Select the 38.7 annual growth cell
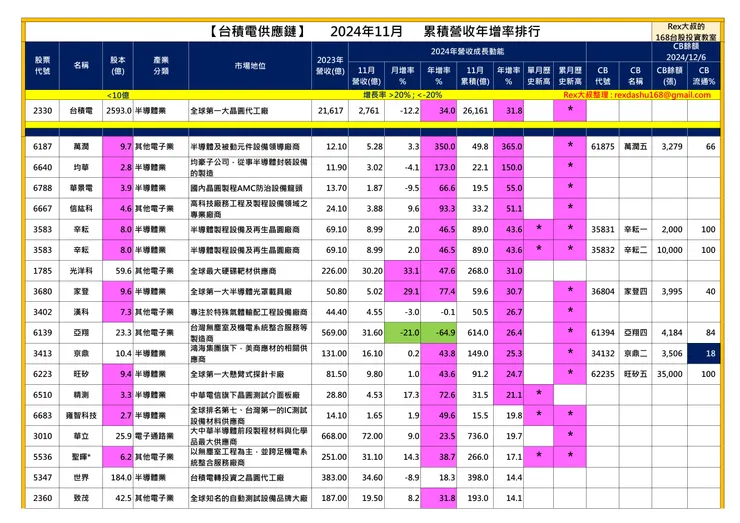This screenshot has width=740, height=523. [439, 457]
